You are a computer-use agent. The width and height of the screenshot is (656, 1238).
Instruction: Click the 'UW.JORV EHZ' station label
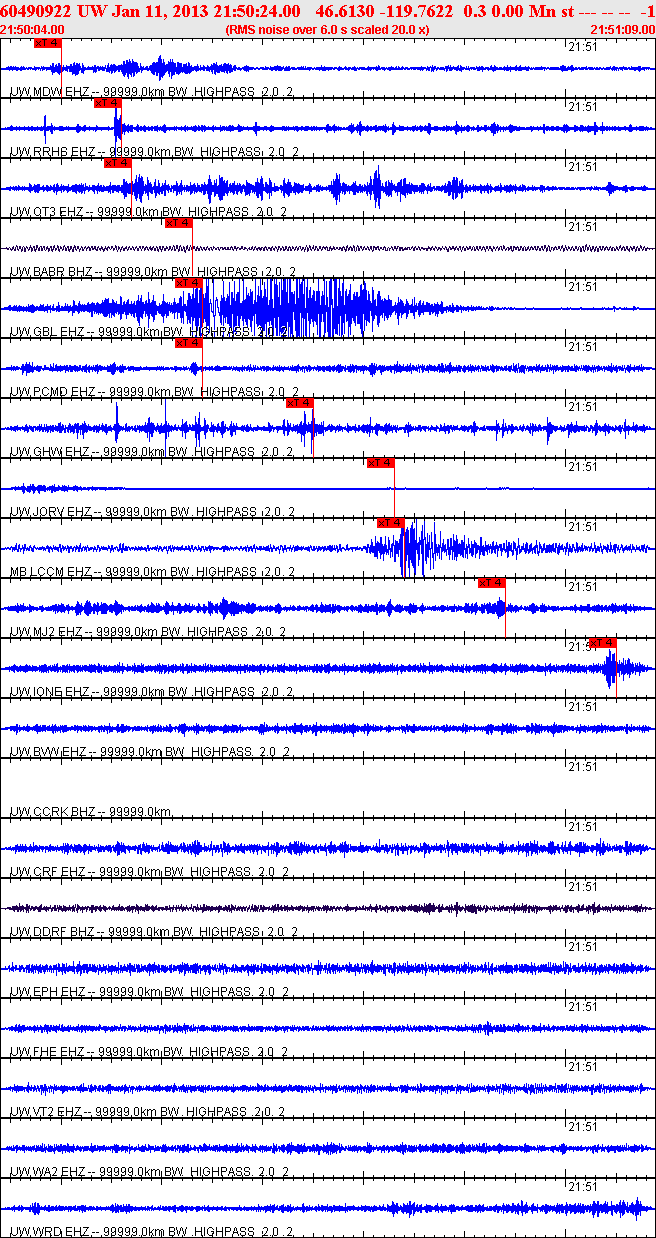50,512
